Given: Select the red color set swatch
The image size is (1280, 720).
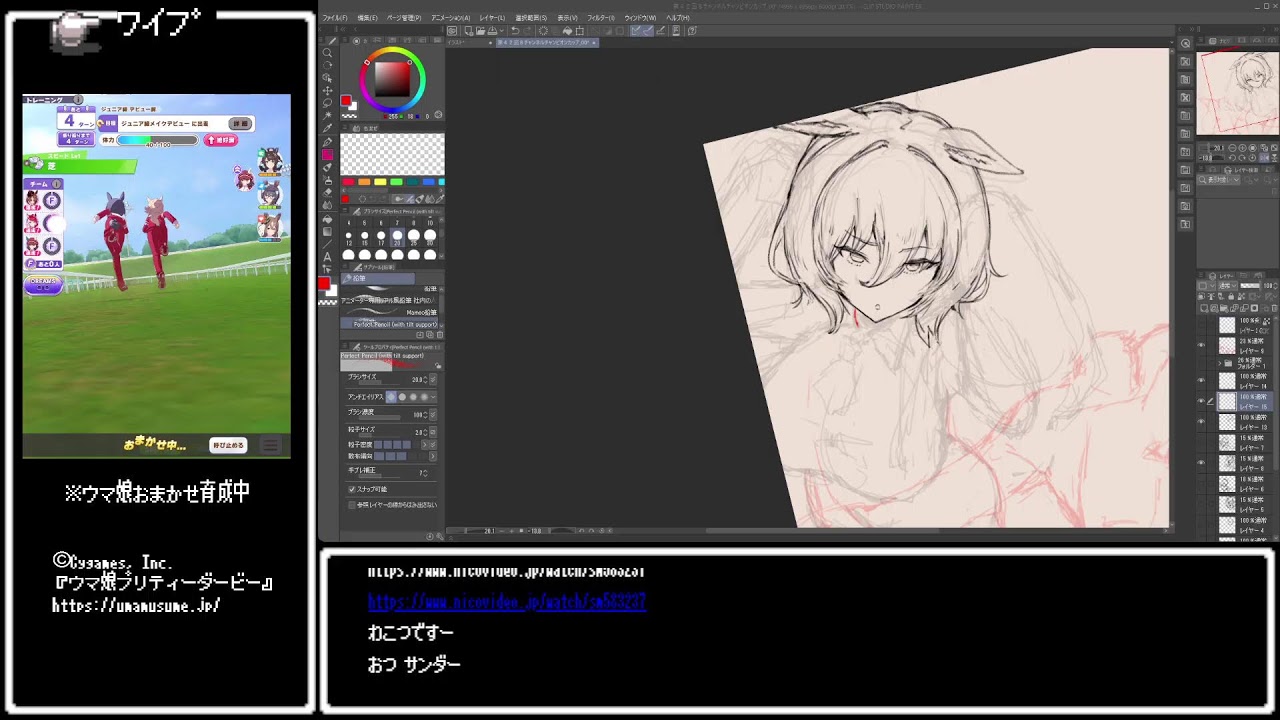Looking at the screenshot, I should click(x=349, y=182).
